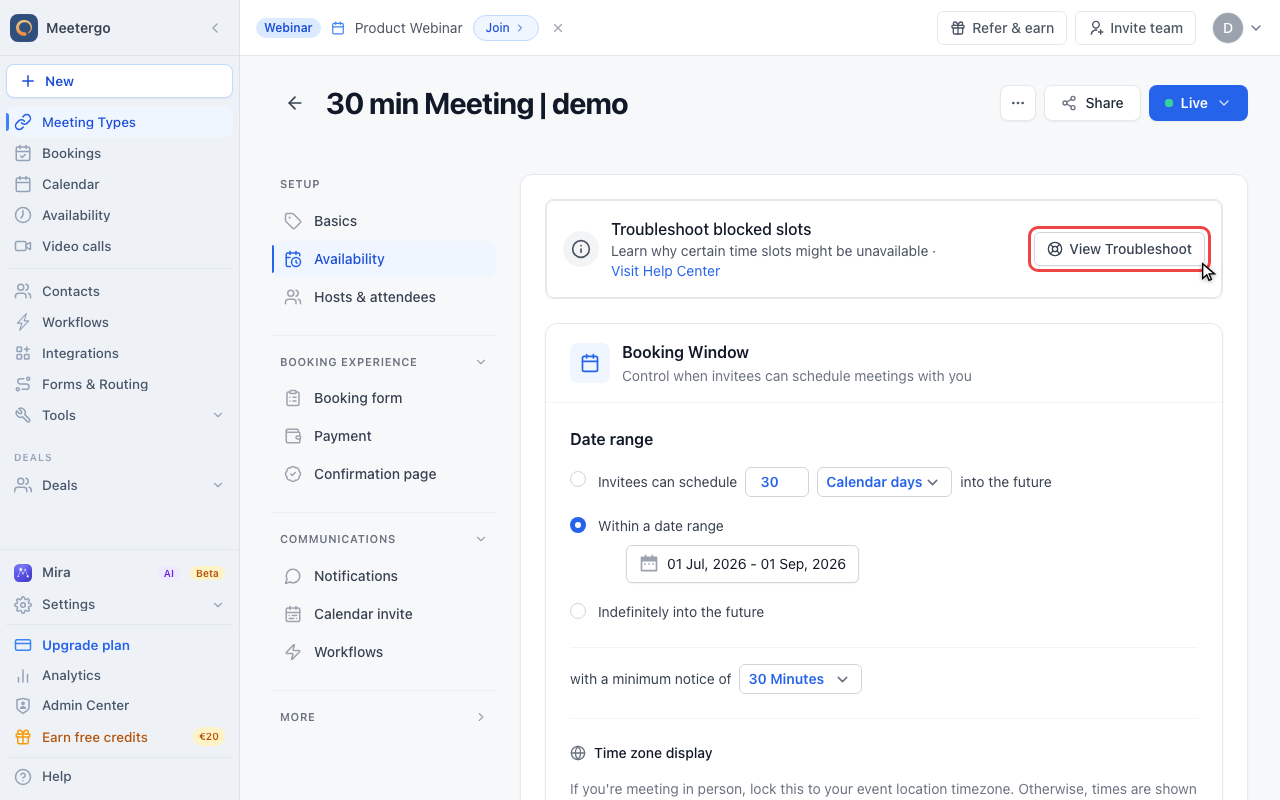The image size is (1280, 800).
Task: Select 'Within a date range' radio option
Action: tap(578, 525)
